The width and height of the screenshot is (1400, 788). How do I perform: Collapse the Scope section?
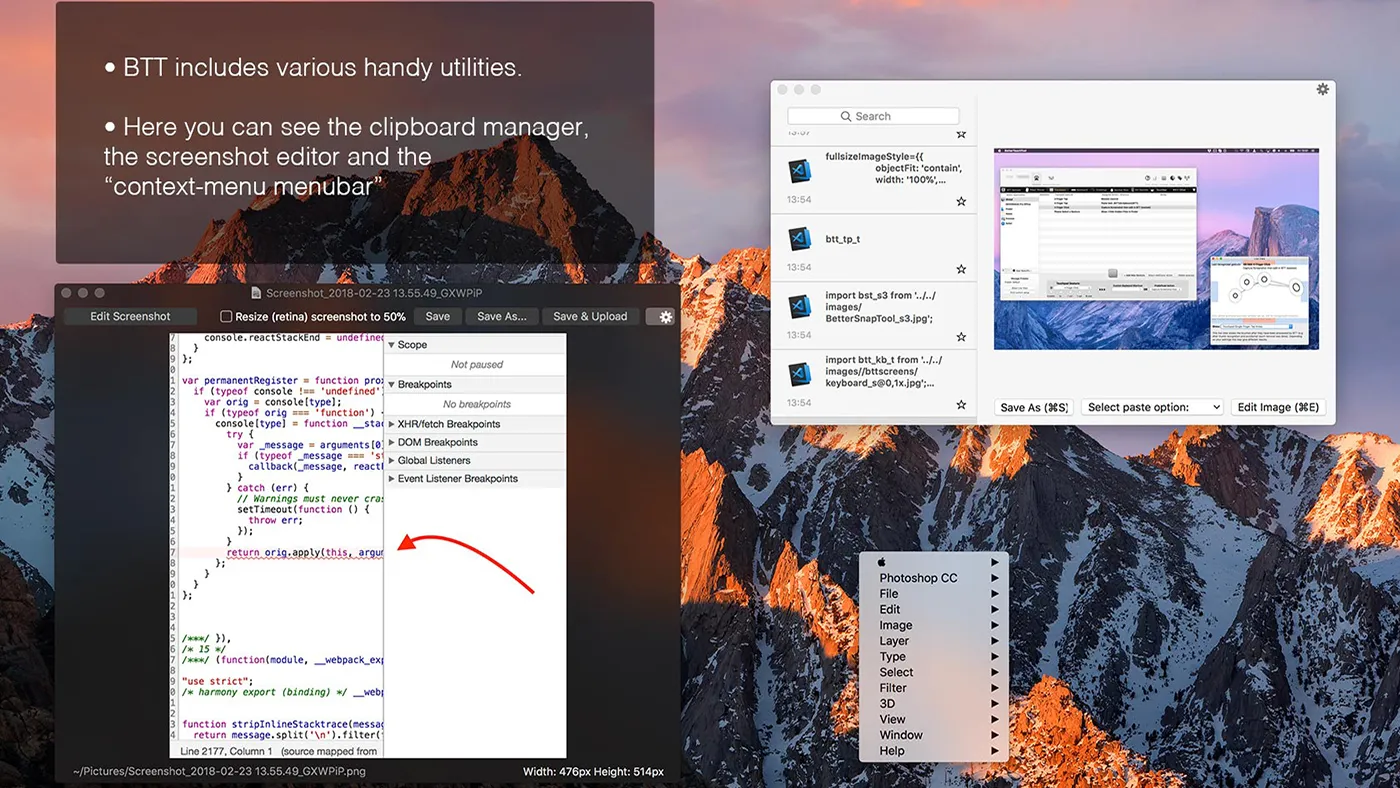tap(392, 345)
